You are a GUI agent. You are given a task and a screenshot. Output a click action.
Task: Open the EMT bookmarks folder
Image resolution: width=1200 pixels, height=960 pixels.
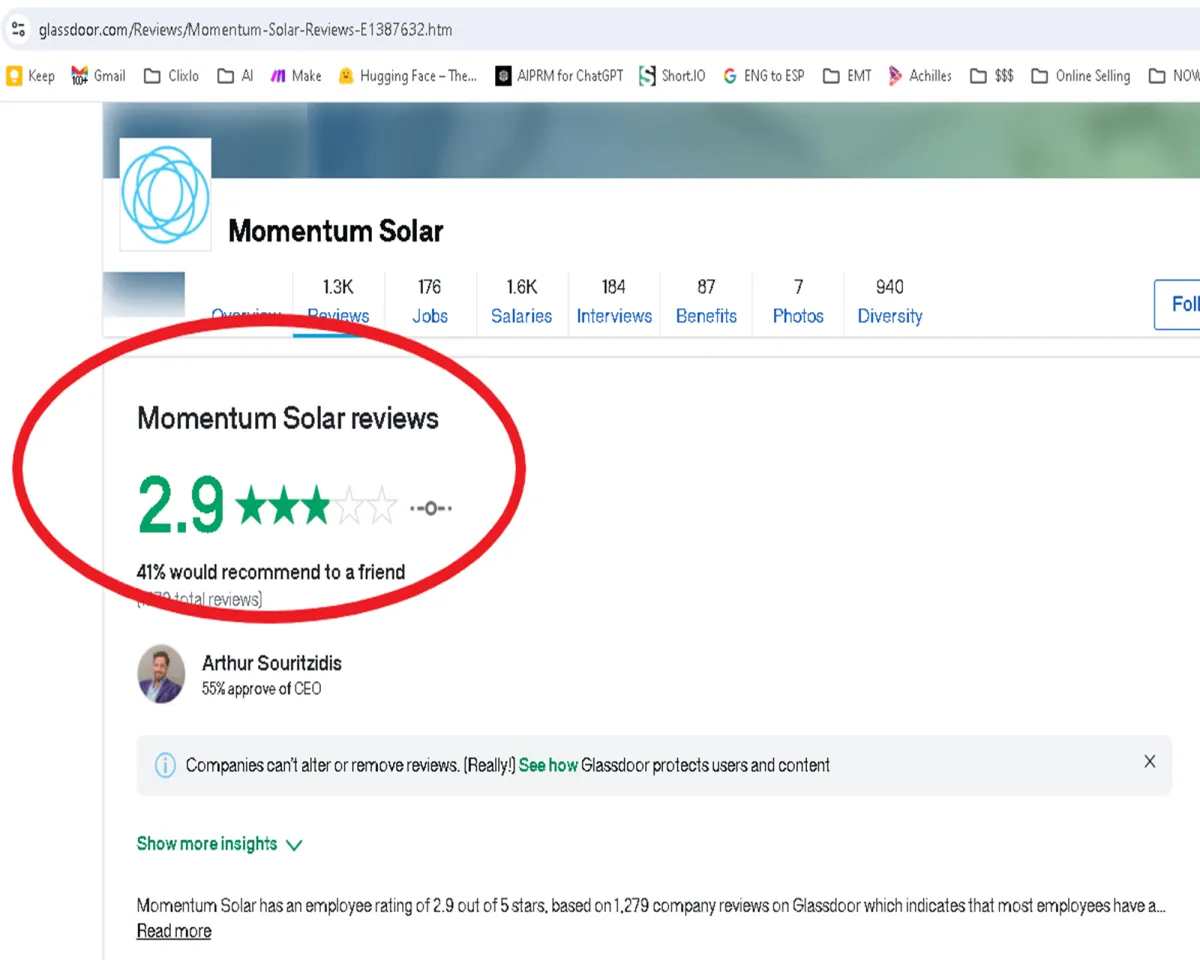point(847,76)
